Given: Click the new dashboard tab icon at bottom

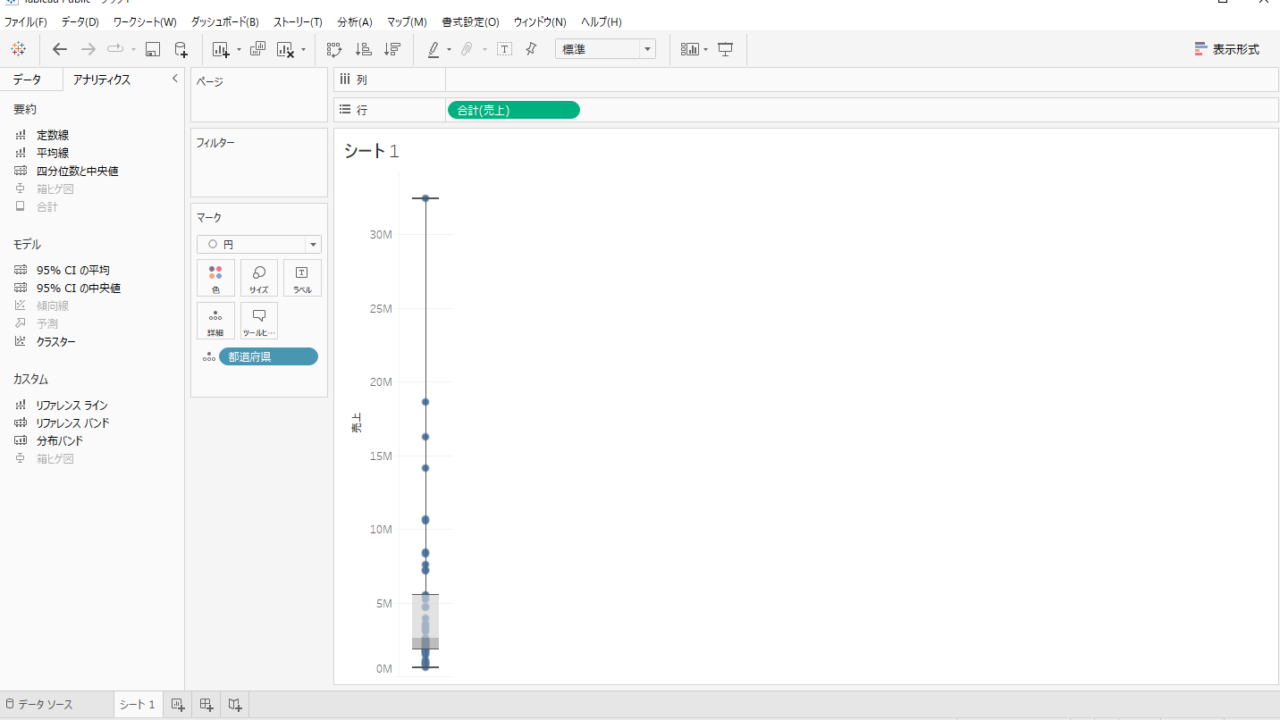Looking at the screenshot, I should [206, 704].
